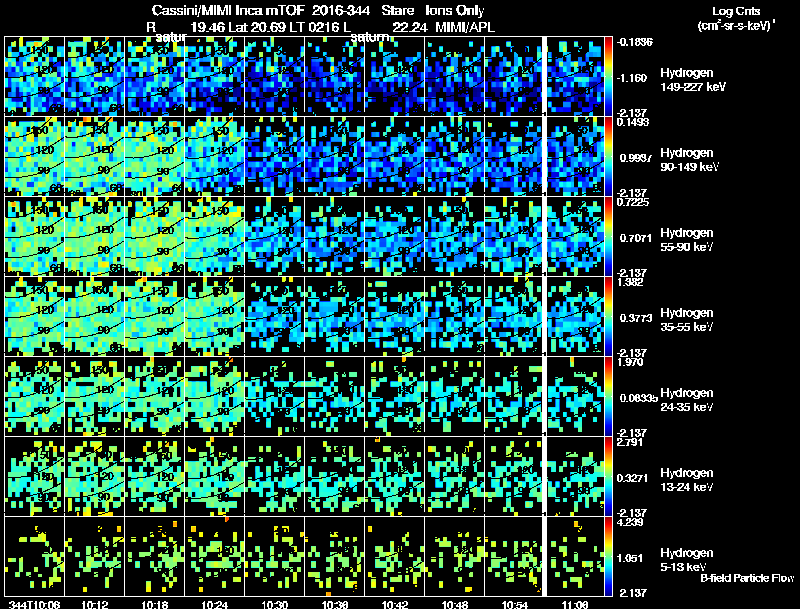This screenshot has height=609, width=800.
Task: Click the last time label on the axis
Action: pos(575,604)
